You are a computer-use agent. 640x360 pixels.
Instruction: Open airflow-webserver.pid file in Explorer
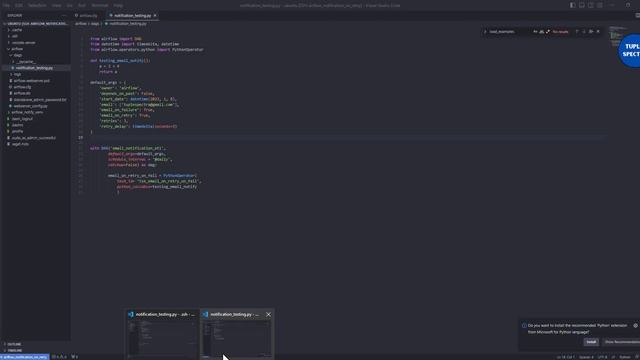tap(31, 80)
